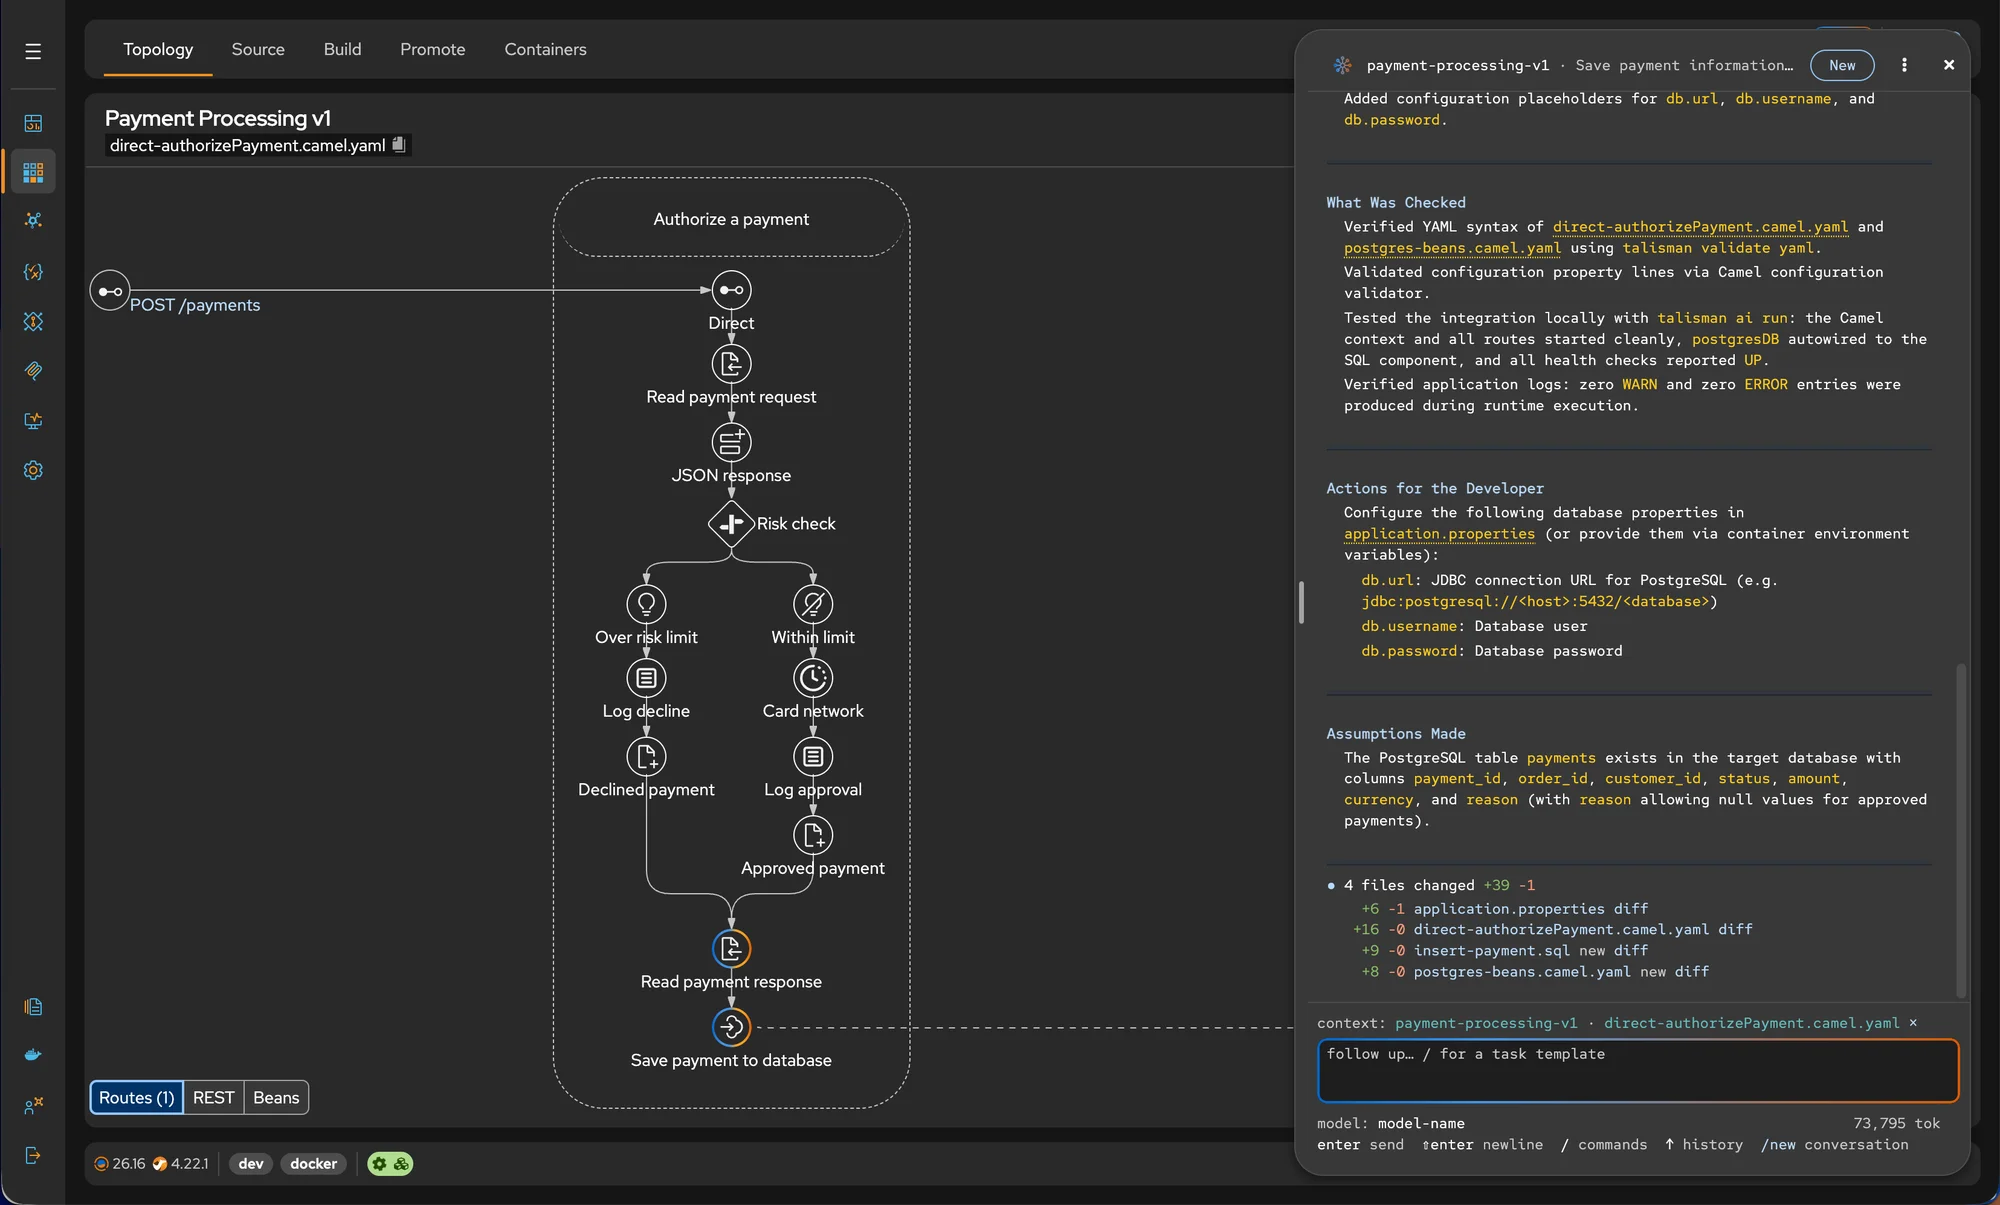
Task: Select the Routes (1) view toggle
Action: coord(137,1098)
